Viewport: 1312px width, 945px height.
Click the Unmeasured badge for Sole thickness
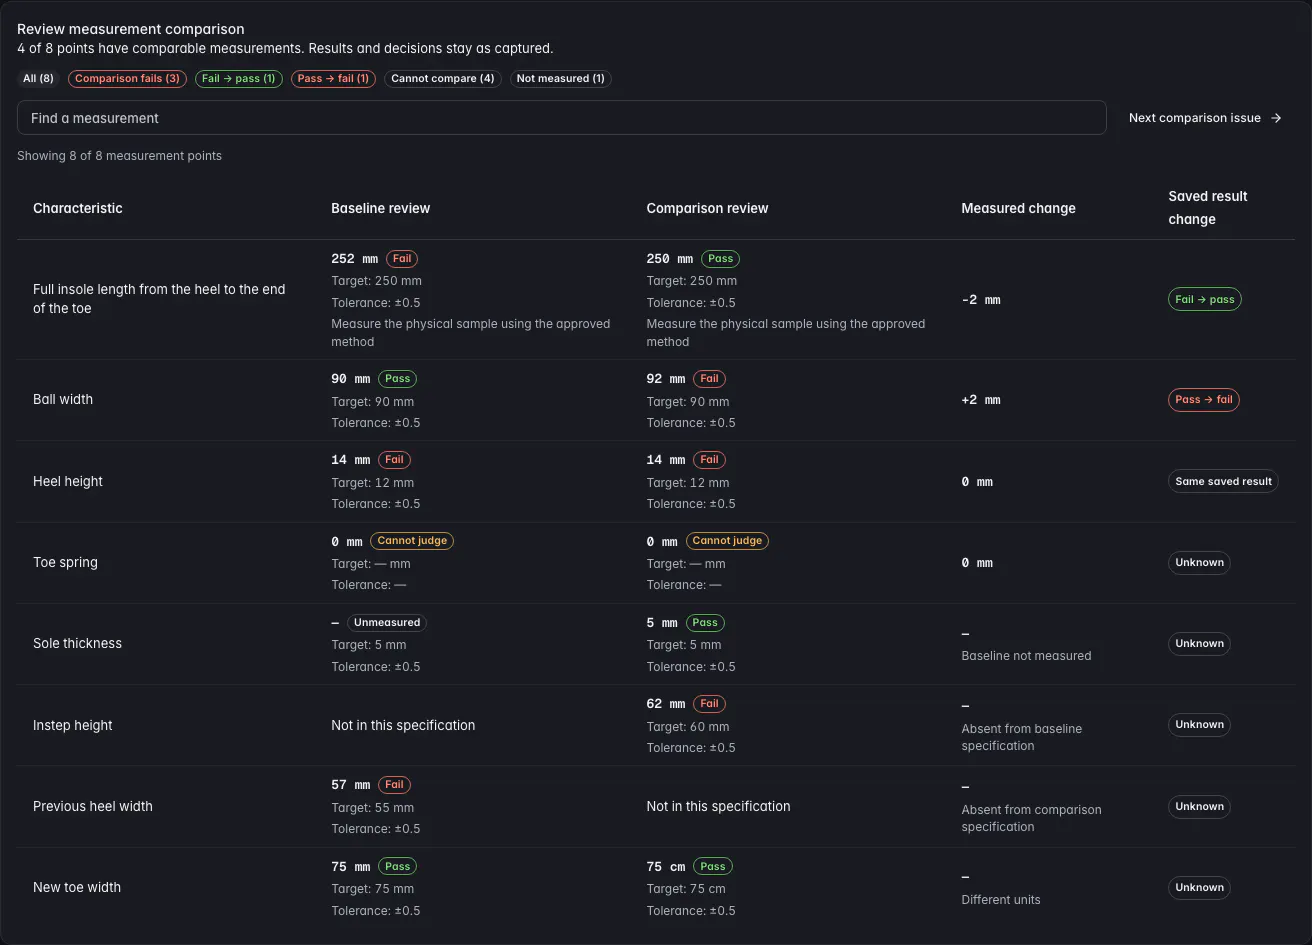(387, 622)
